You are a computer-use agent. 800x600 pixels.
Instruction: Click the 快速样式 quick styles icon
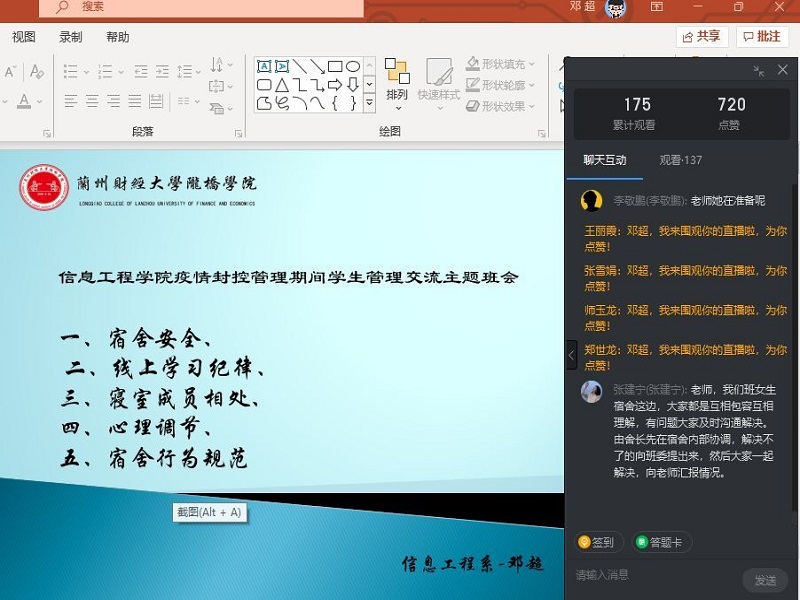click(x=439, y=78)
